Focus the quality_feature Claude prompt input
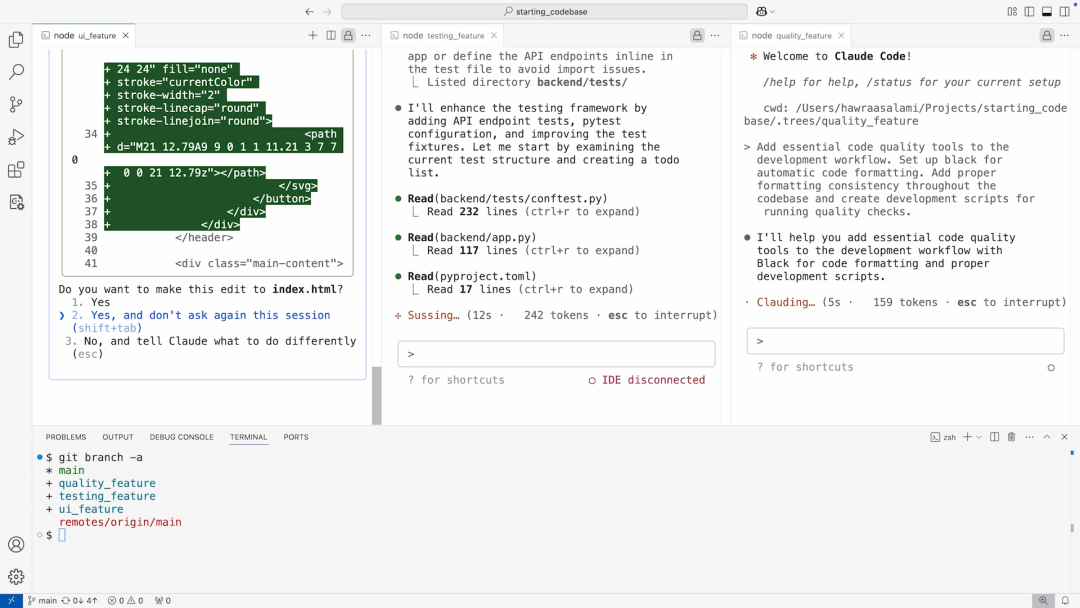The image size is (1080, 608). click(905, 341)
